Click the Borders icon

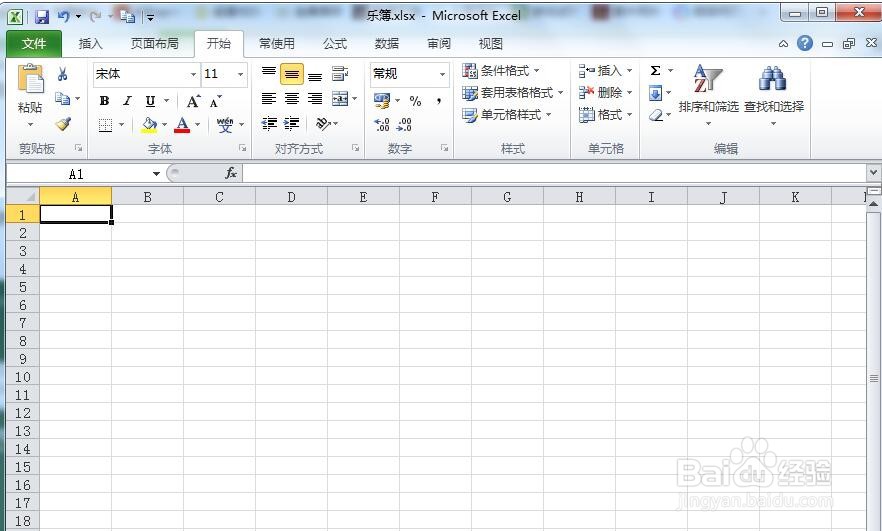click(x=105, y=125)
